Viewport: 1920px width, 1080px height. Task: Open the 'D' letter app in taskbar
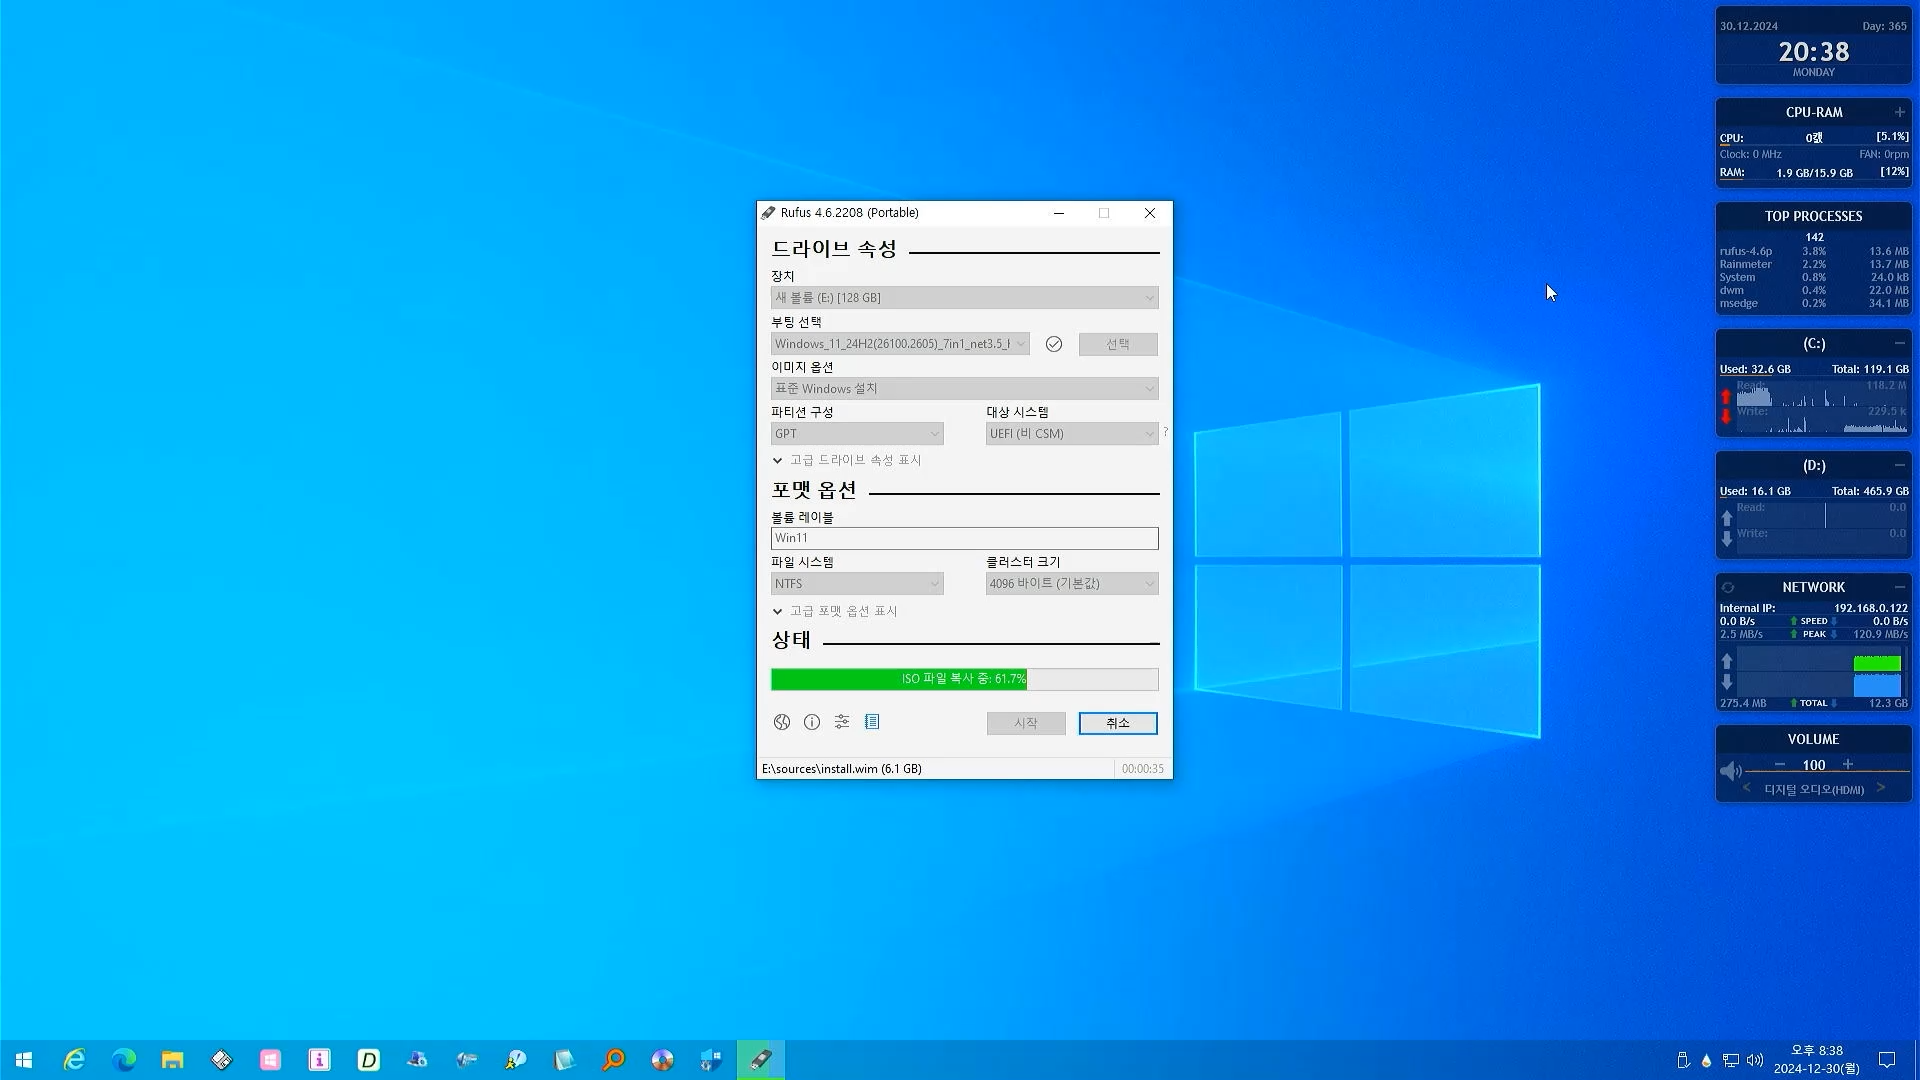pos(368,1060)
